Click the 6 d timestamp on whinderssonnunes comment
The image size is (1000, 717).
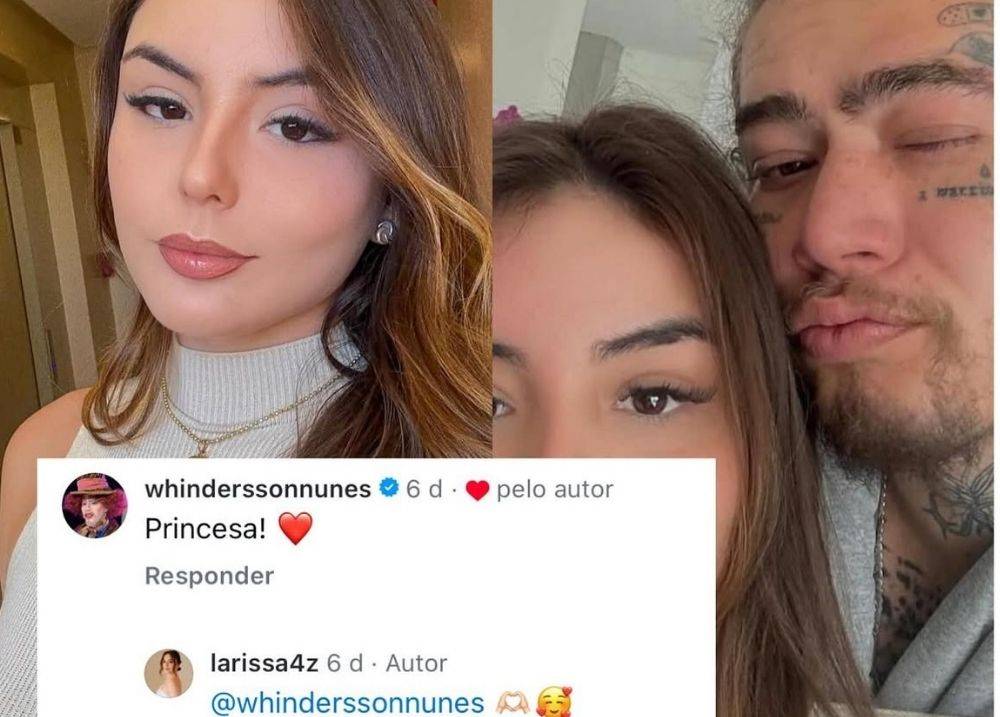pyautogui.click(x=424, y=489)
